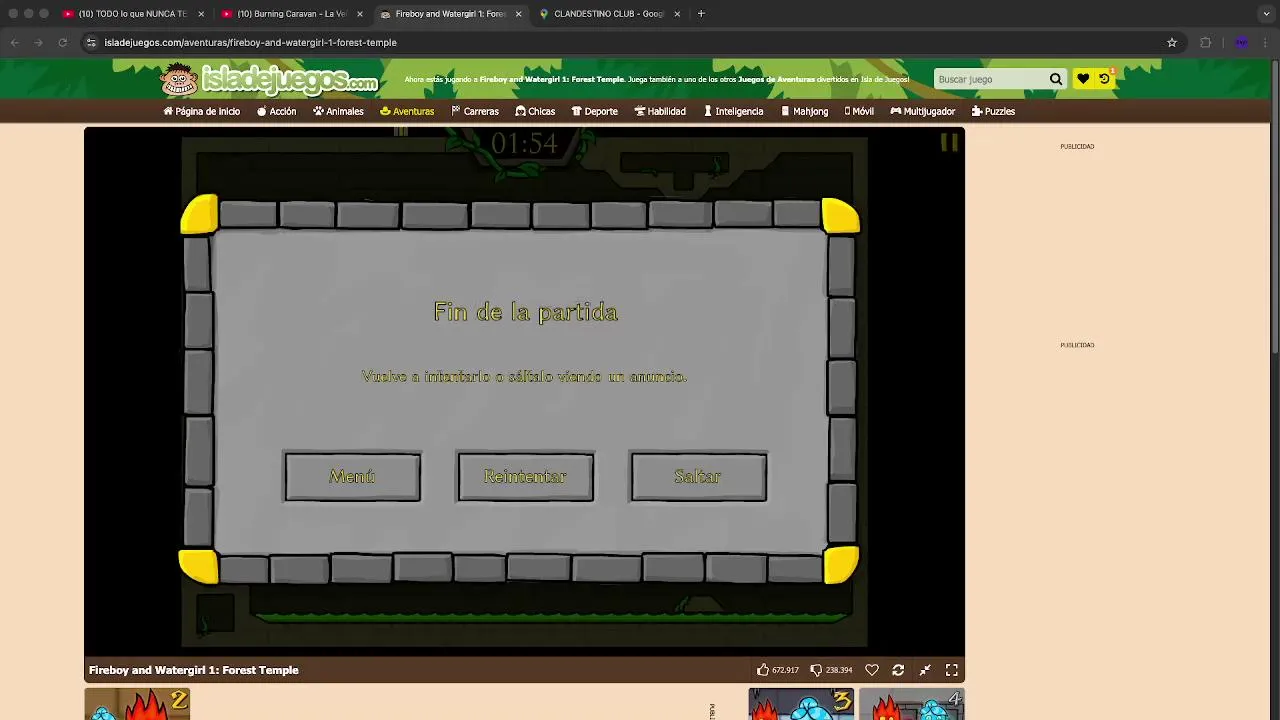Image resolution: width=1280 pixels, height=720 pixels.
Task: Open the Puzzles category
Action: coord(993,111)
